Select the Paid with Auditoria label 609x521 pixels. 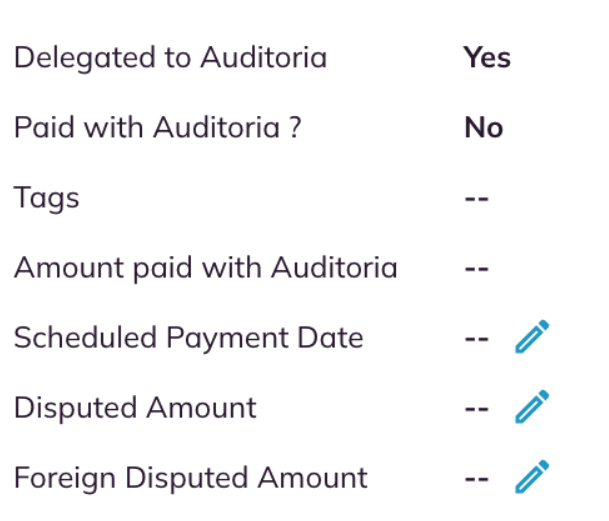pos(158,127)
